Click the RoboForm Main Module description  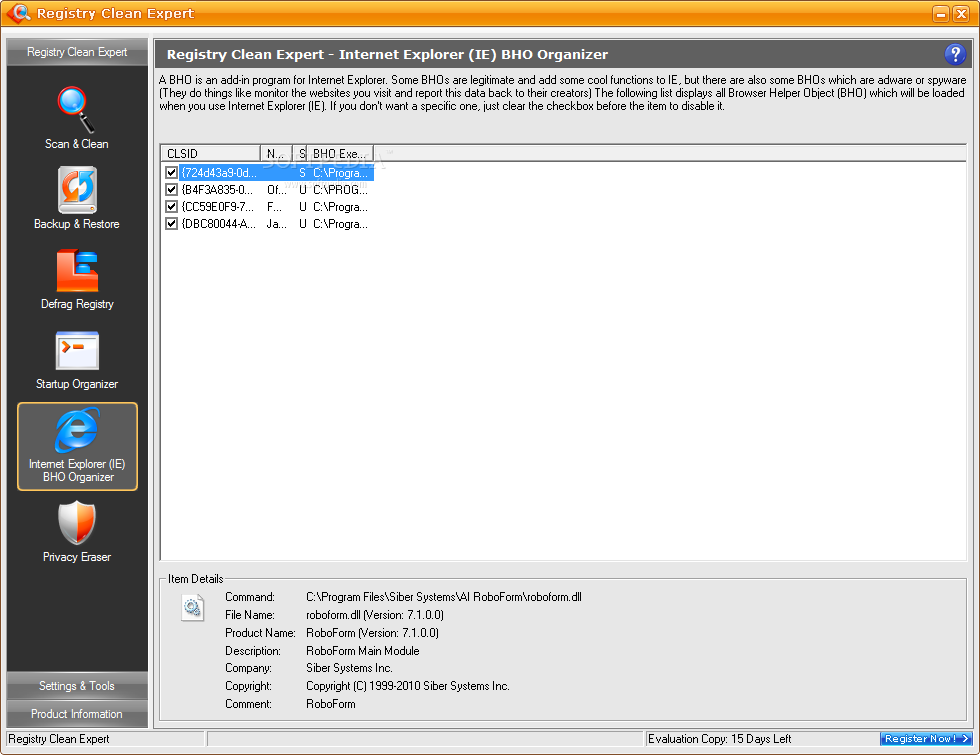pos(362,651)
